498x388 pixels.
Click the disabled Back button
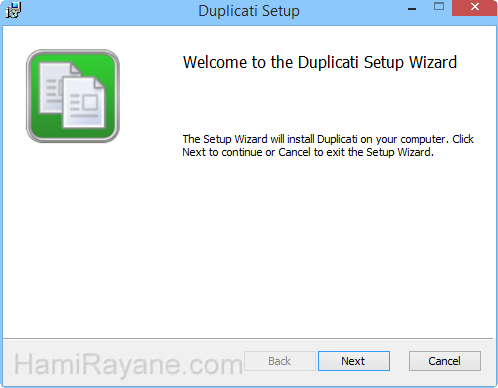tap(280, 361)
